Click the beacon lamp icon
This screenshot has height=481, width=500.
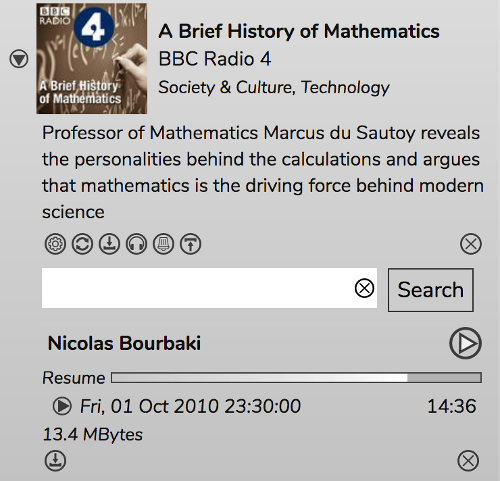163,244
